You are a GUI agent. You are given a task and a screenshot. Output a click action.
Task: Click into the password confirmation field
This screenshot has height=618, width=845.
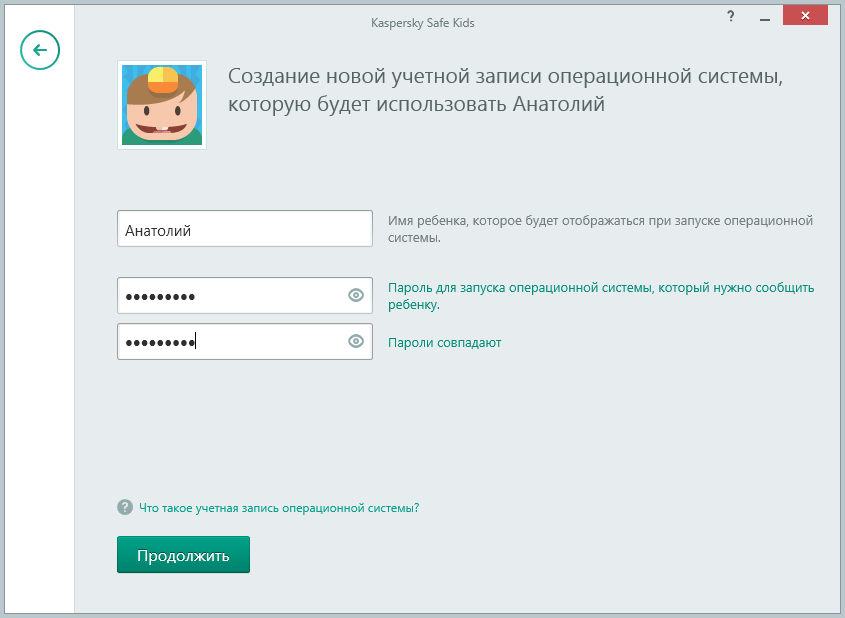point(230,342)
